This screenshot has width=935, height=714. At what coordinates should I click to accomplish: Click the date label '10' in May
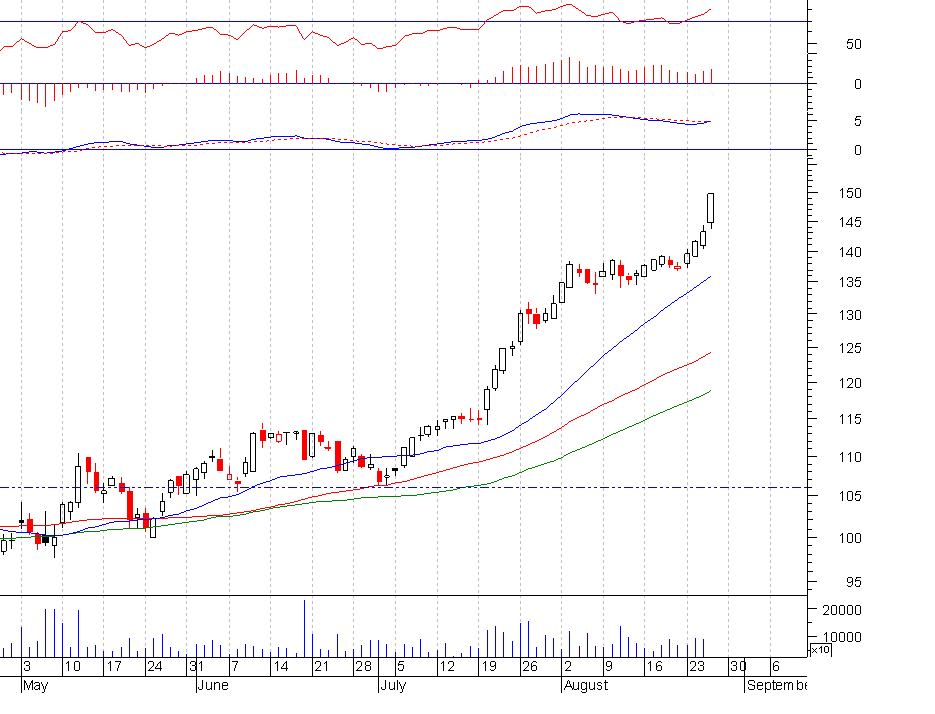[72, 666]
